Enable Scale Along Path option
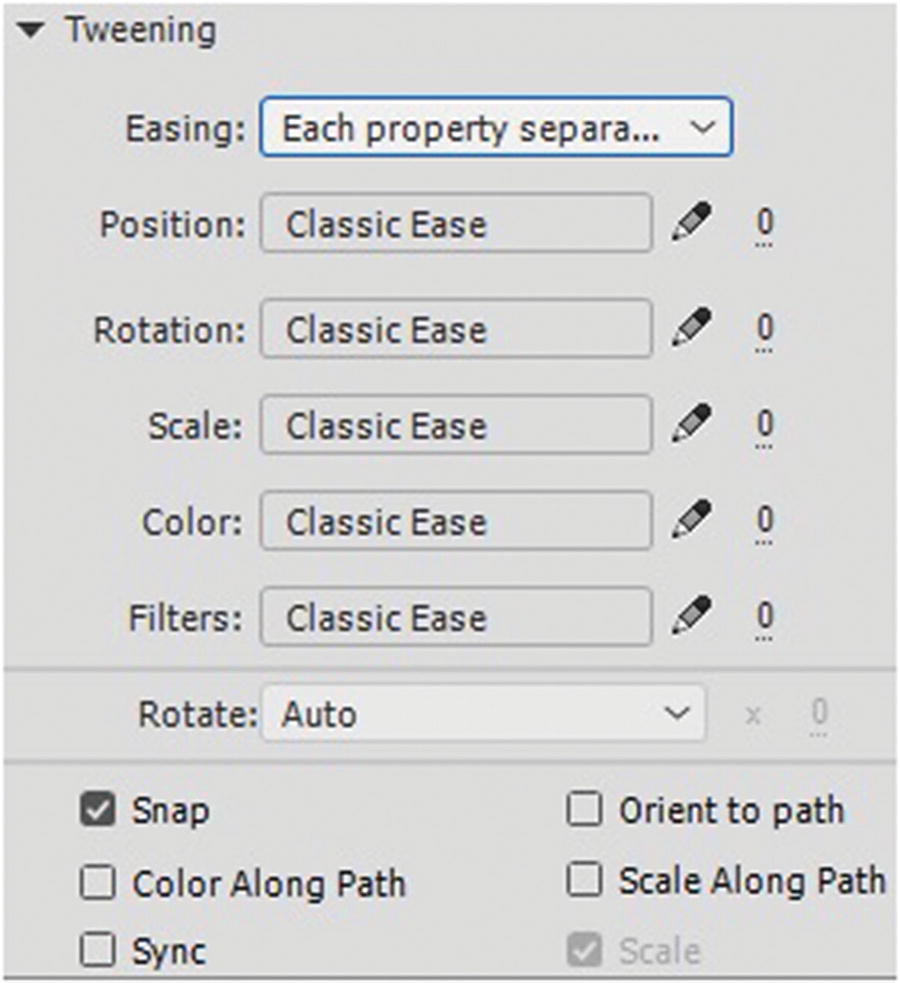The image size is (900, 983). (584, 880)
